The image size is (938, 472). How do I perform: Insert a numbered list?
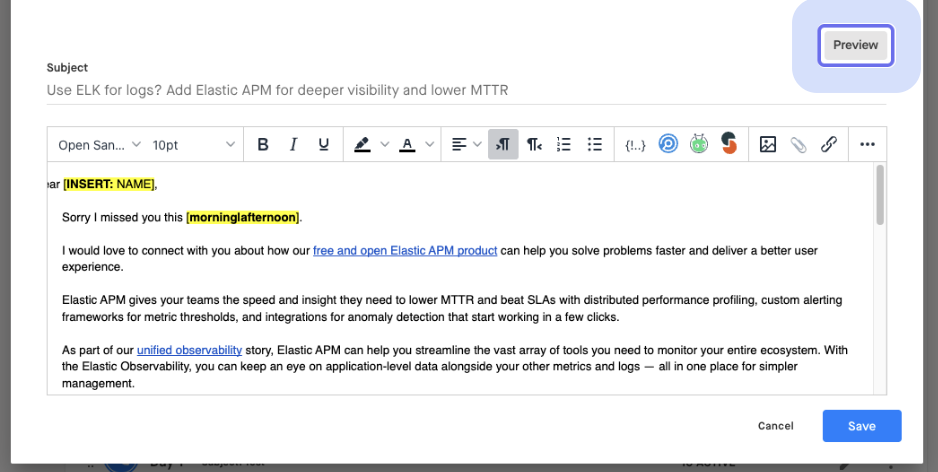click(x=564, y=145)
